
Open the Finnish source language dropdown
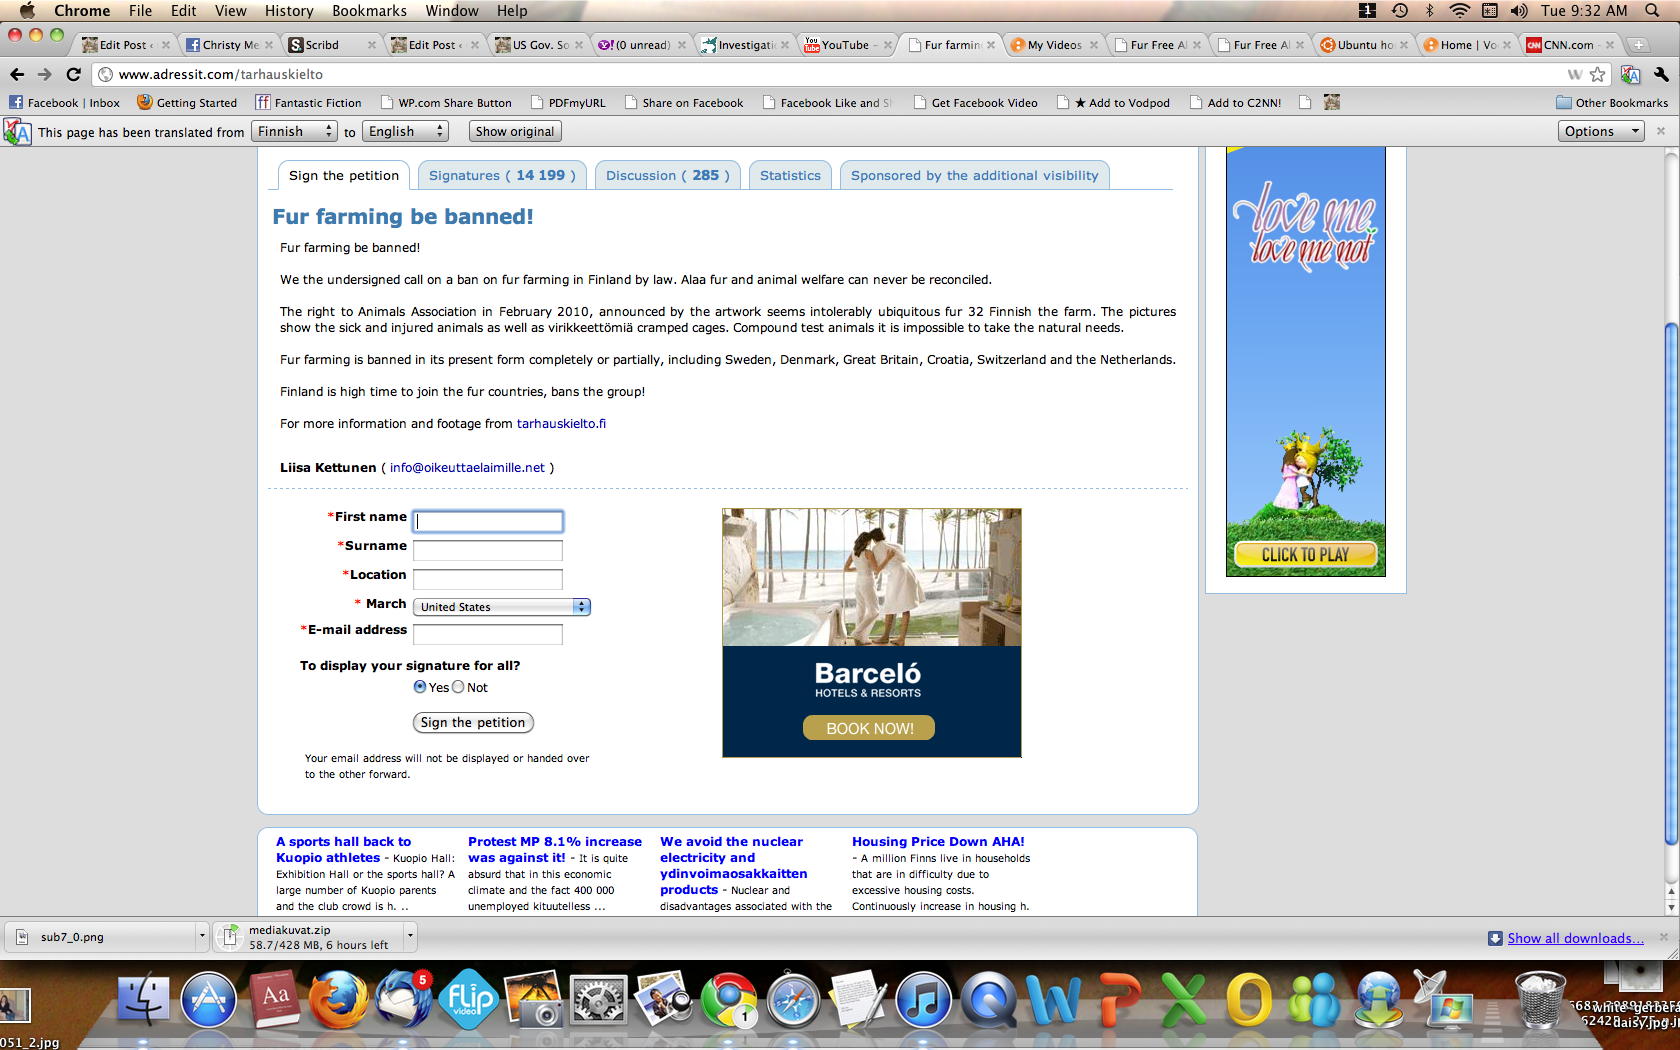[294, 131]
